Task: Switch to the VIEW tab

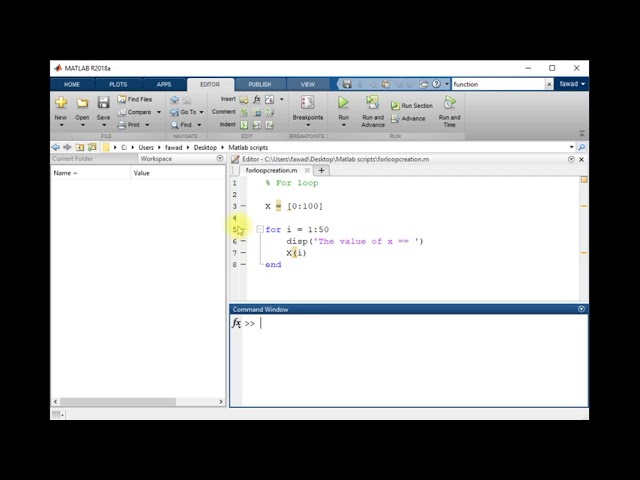Action: pyautogui.click(x=308, y=84)
